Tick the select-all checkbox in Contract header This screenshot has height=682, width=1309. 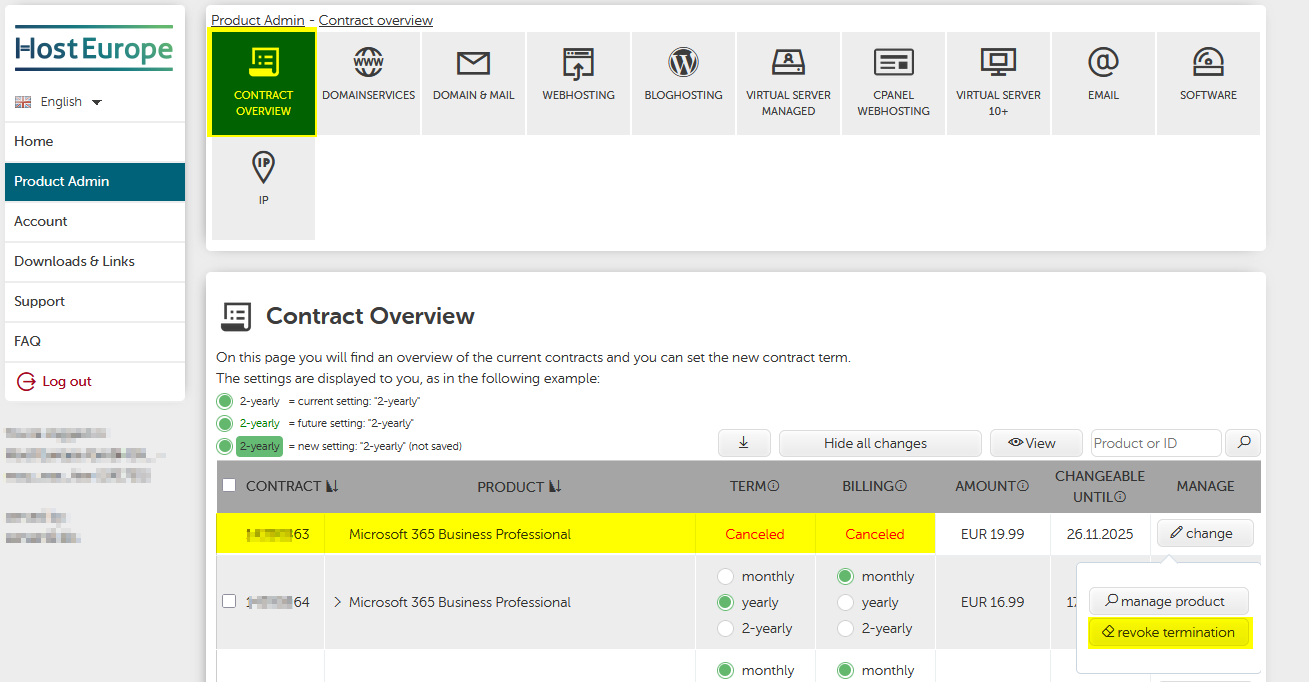229,486
